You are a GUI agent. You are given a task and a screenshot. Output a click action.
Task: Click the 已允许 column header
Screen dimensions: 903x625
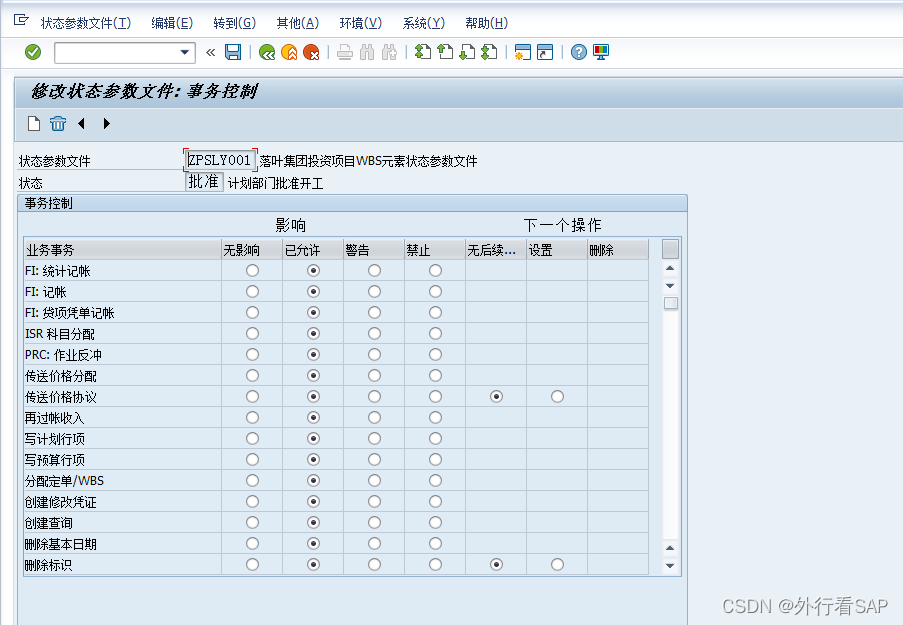[313, 250]
